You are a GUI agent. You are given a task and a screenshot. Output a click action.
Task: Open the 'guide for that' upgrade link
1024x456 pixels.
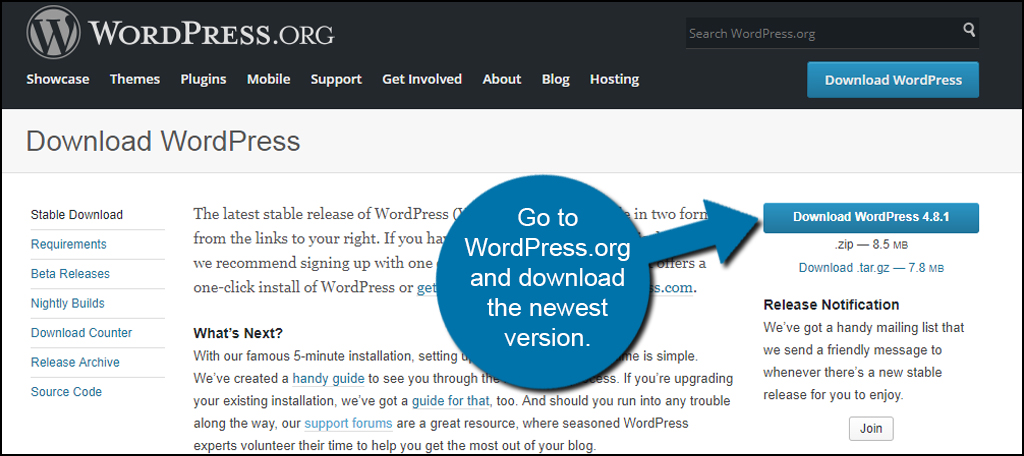coord(451,400)
